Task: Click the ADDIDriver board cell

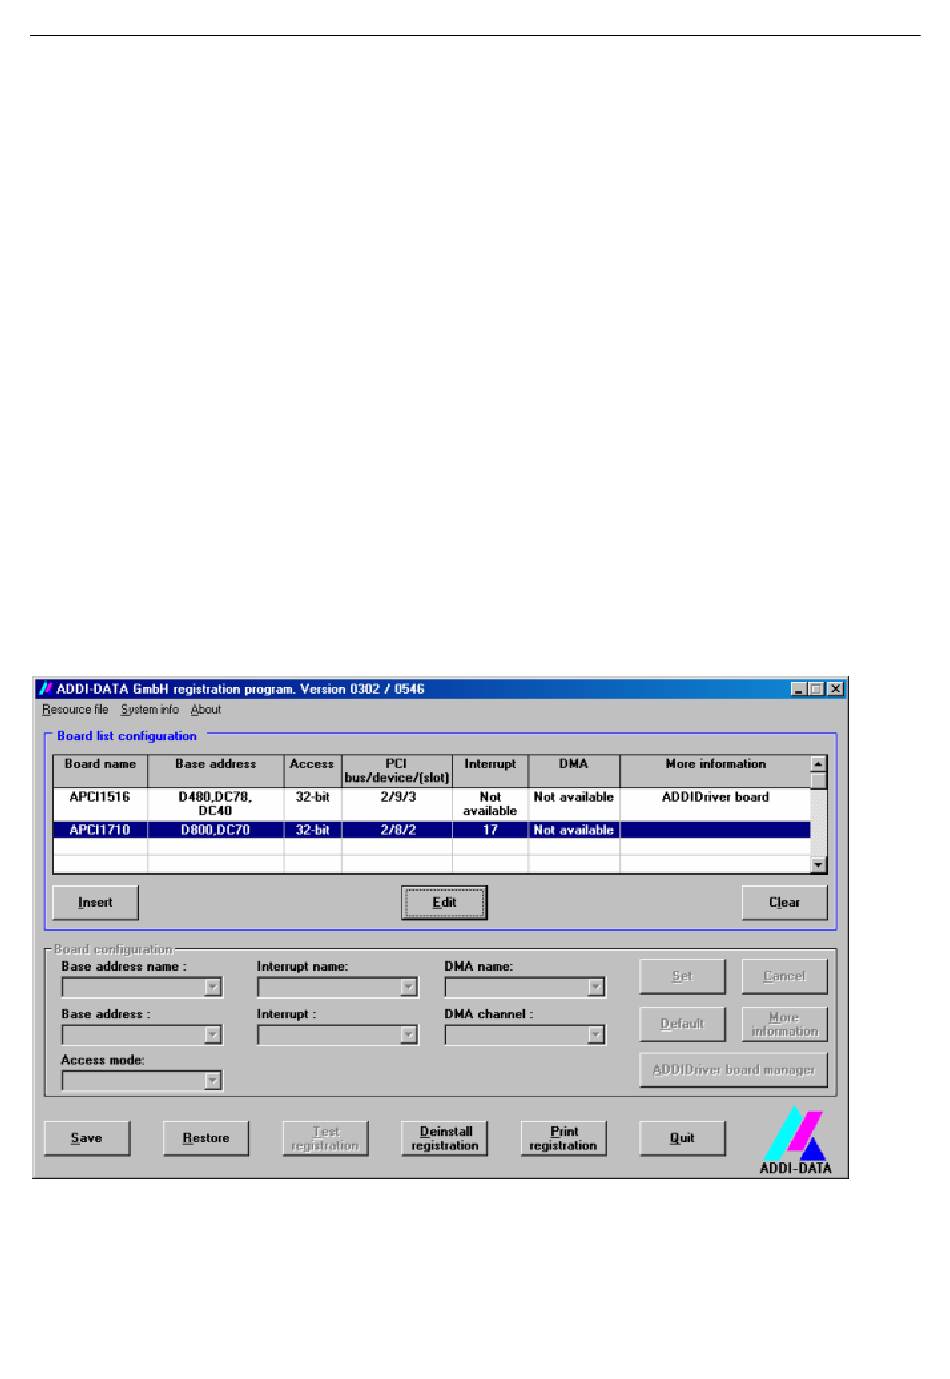Action: (x=715, y=804)
